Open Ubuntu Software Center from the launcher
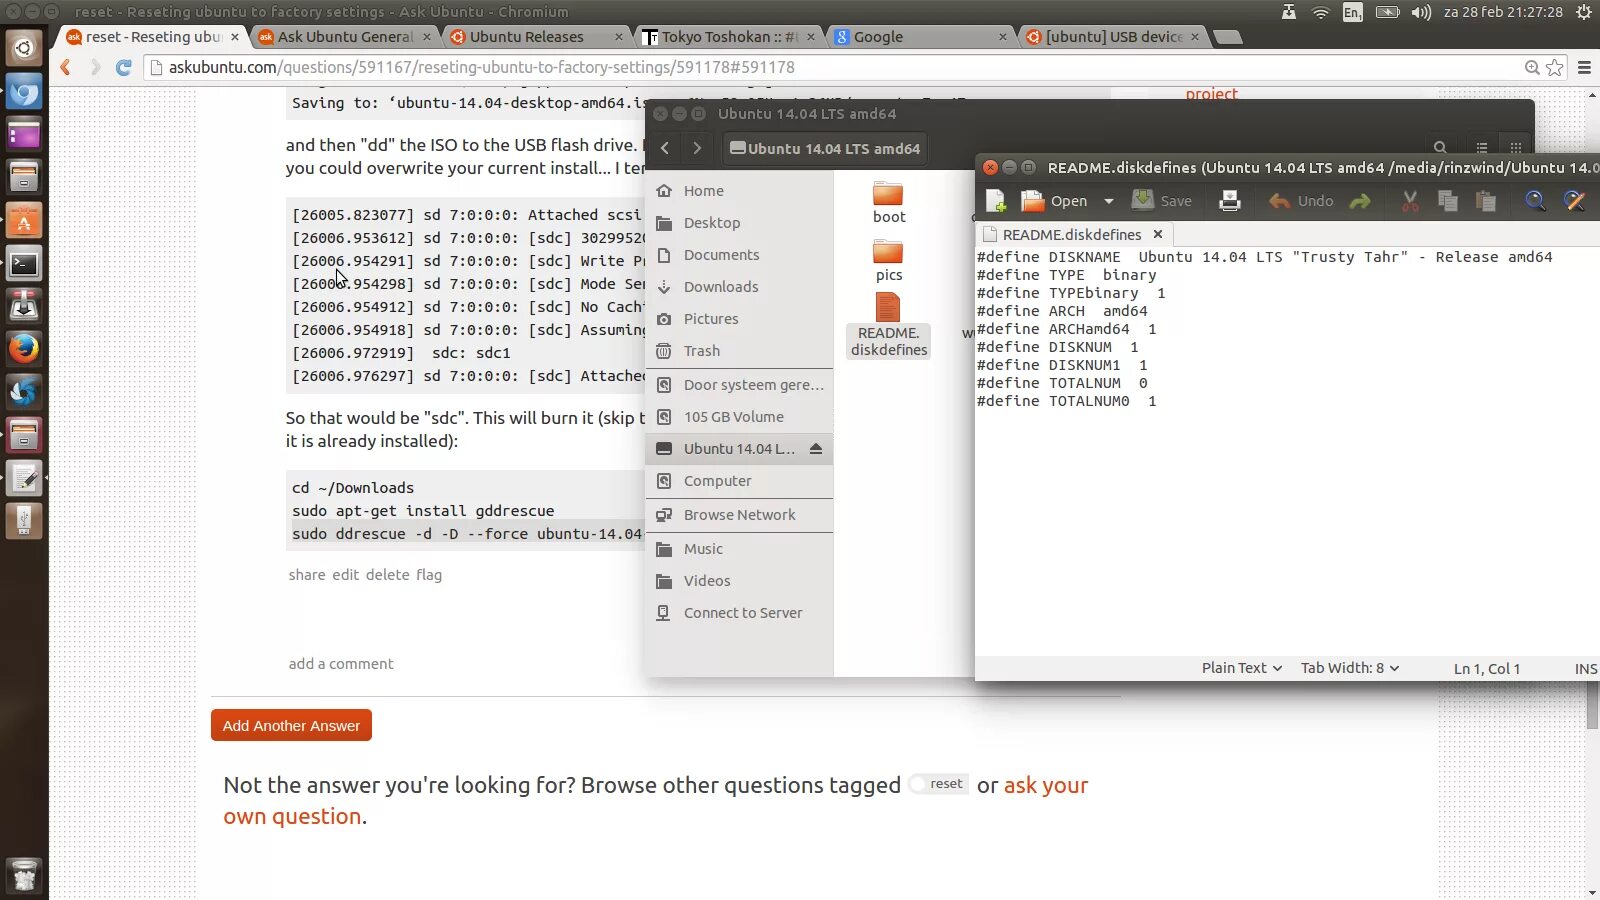 point(24,220)
